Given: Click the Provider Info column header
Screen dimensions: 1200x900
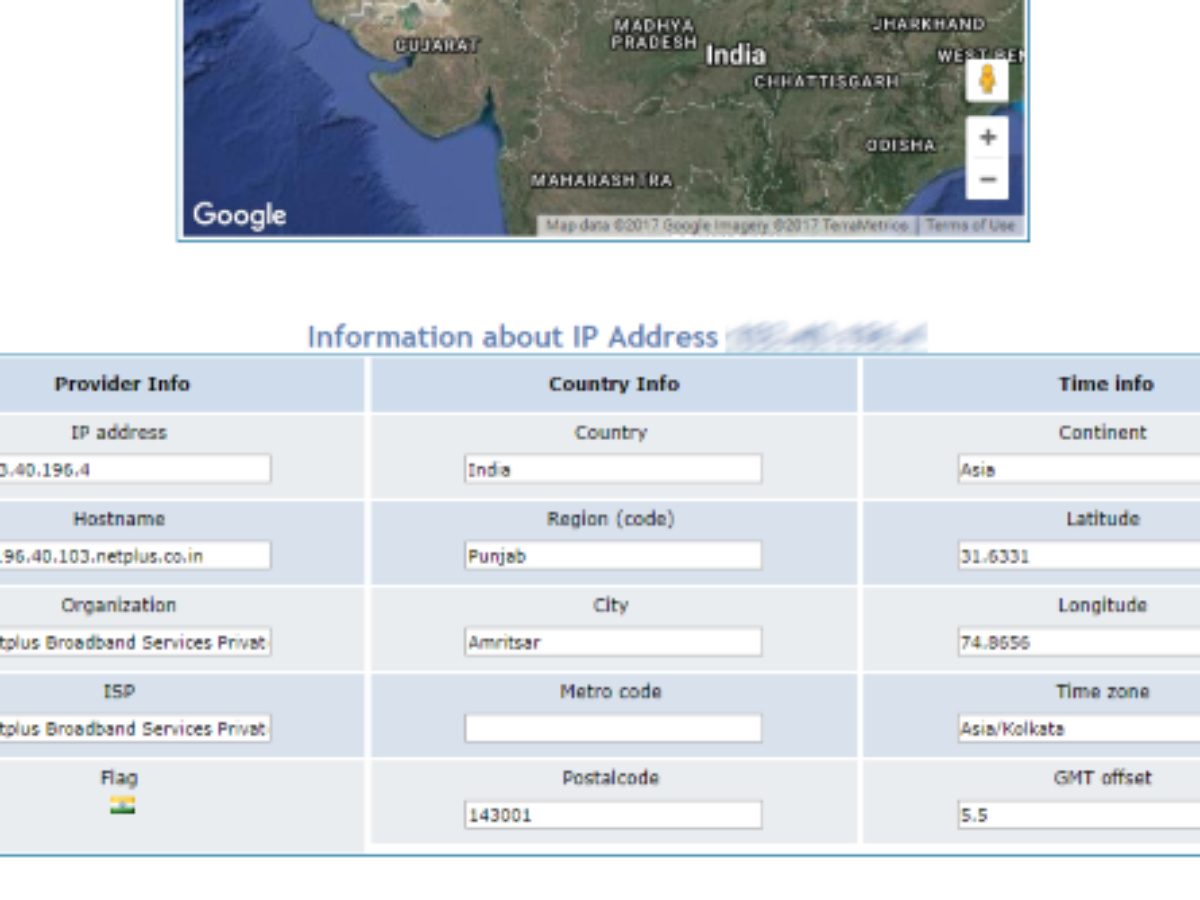Looking at the screenshot, I should (122, 384).
